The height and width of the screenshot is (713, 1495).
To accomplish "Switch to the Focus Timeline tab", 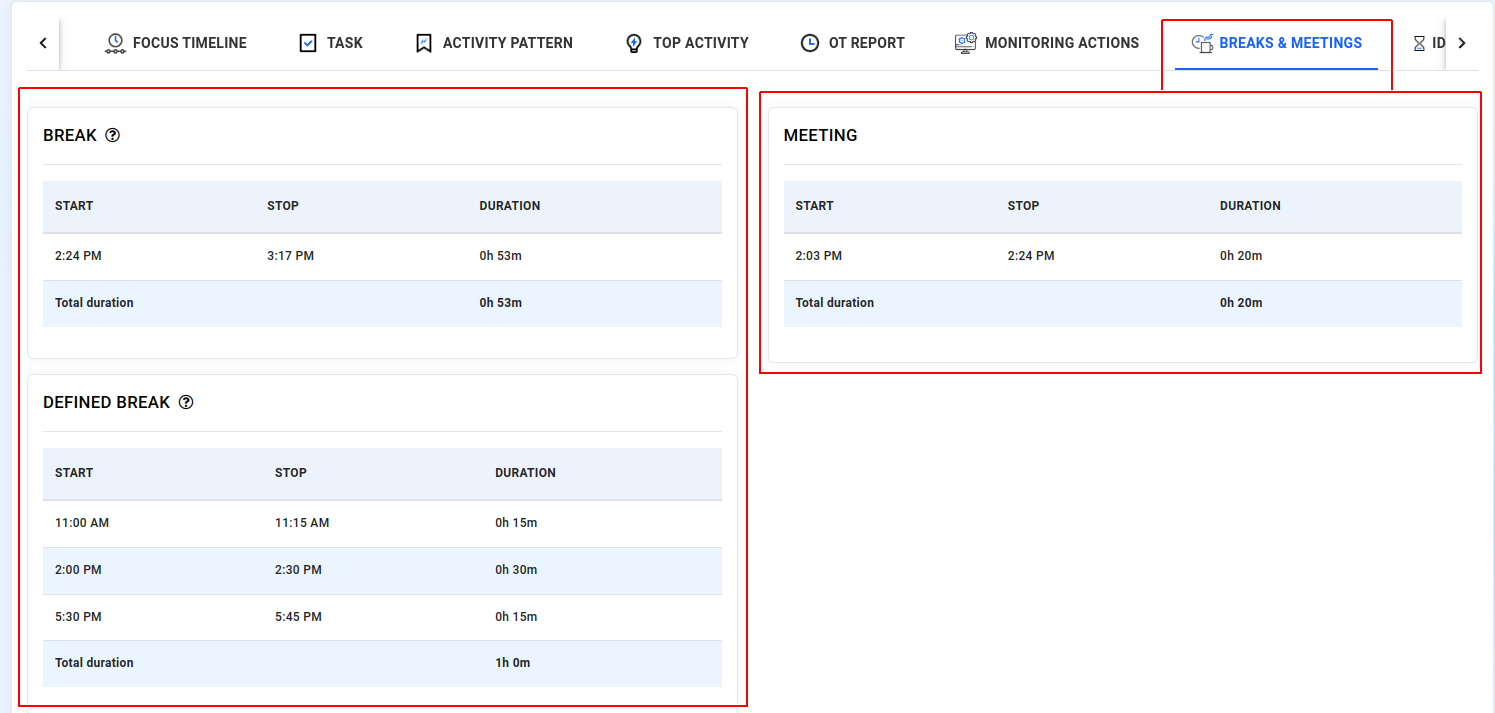I will (189, 43).
